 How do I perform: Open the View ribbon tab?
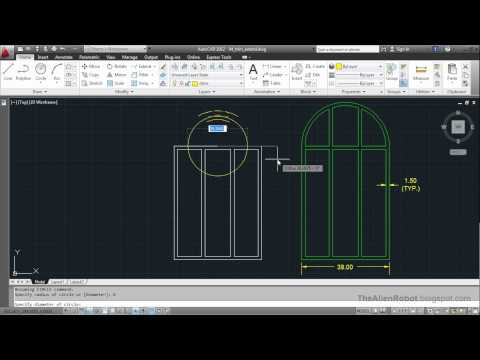[x=111, y=57]
